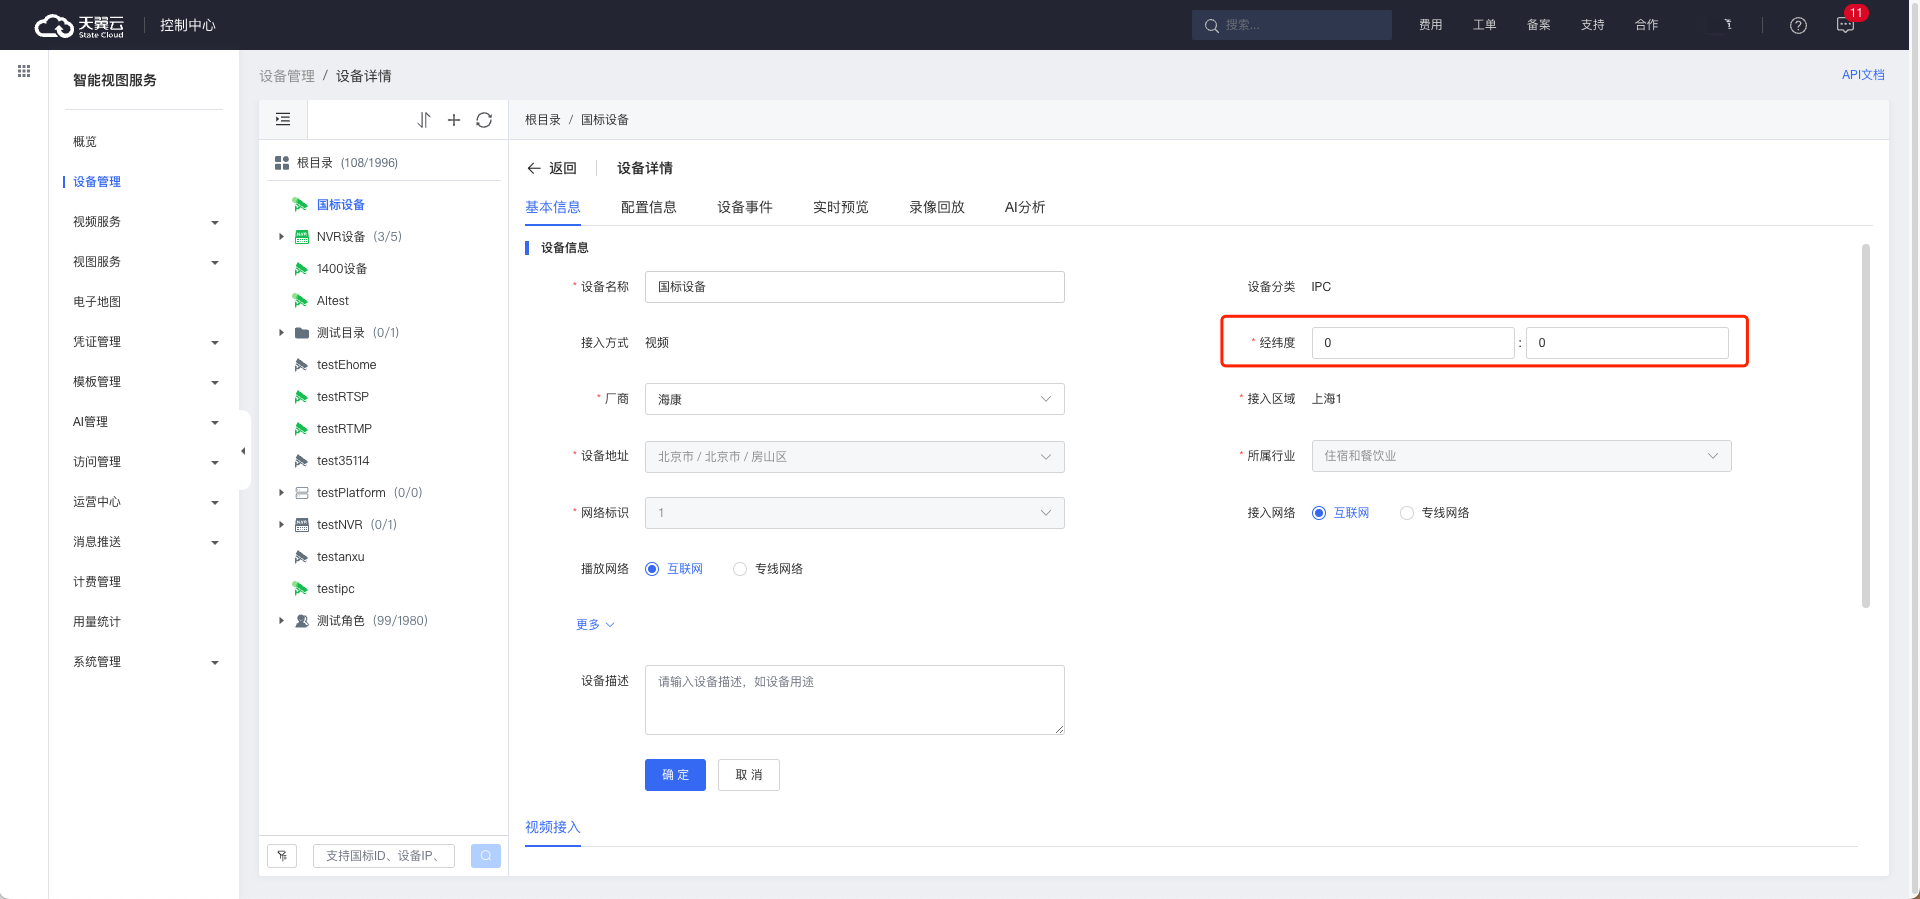Click the device ID search field at the tree bottom
The width and height of the screenshot is (1920, 899).
pyautogui.click(x=384, y=856)
